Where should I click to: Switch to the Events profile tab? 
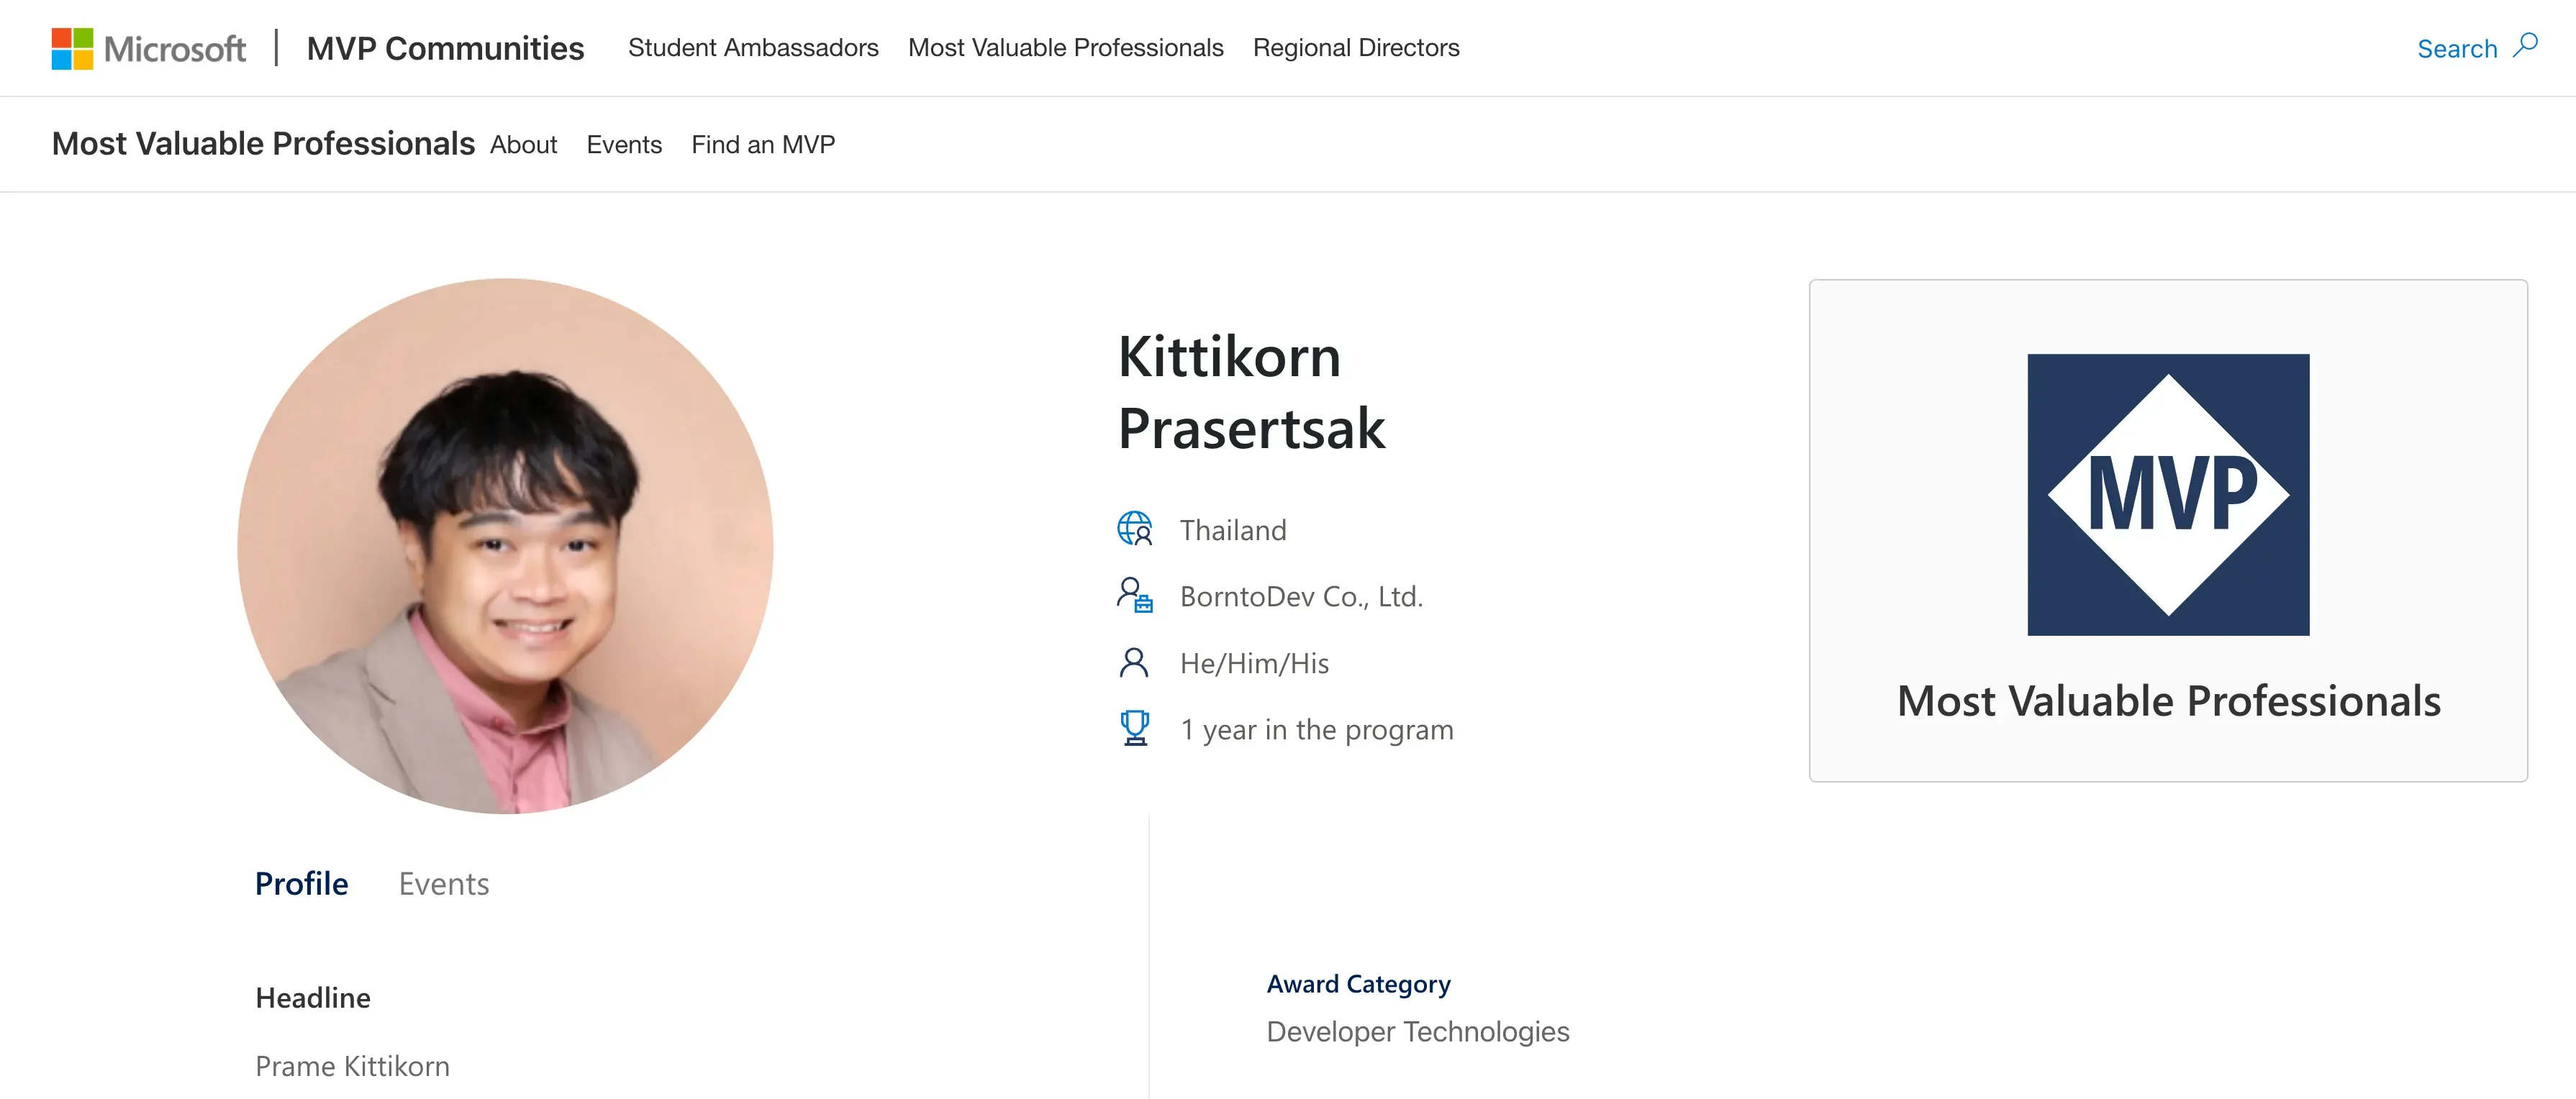444,884
